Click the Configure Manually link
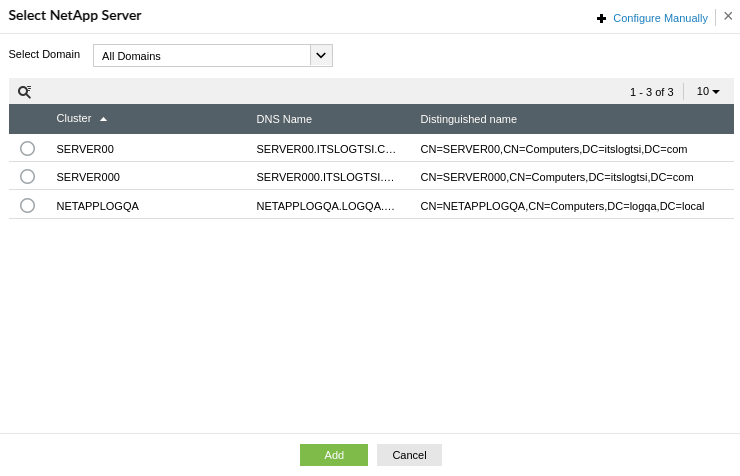Viewport: 740px width, 476px height. click(660, 18)
